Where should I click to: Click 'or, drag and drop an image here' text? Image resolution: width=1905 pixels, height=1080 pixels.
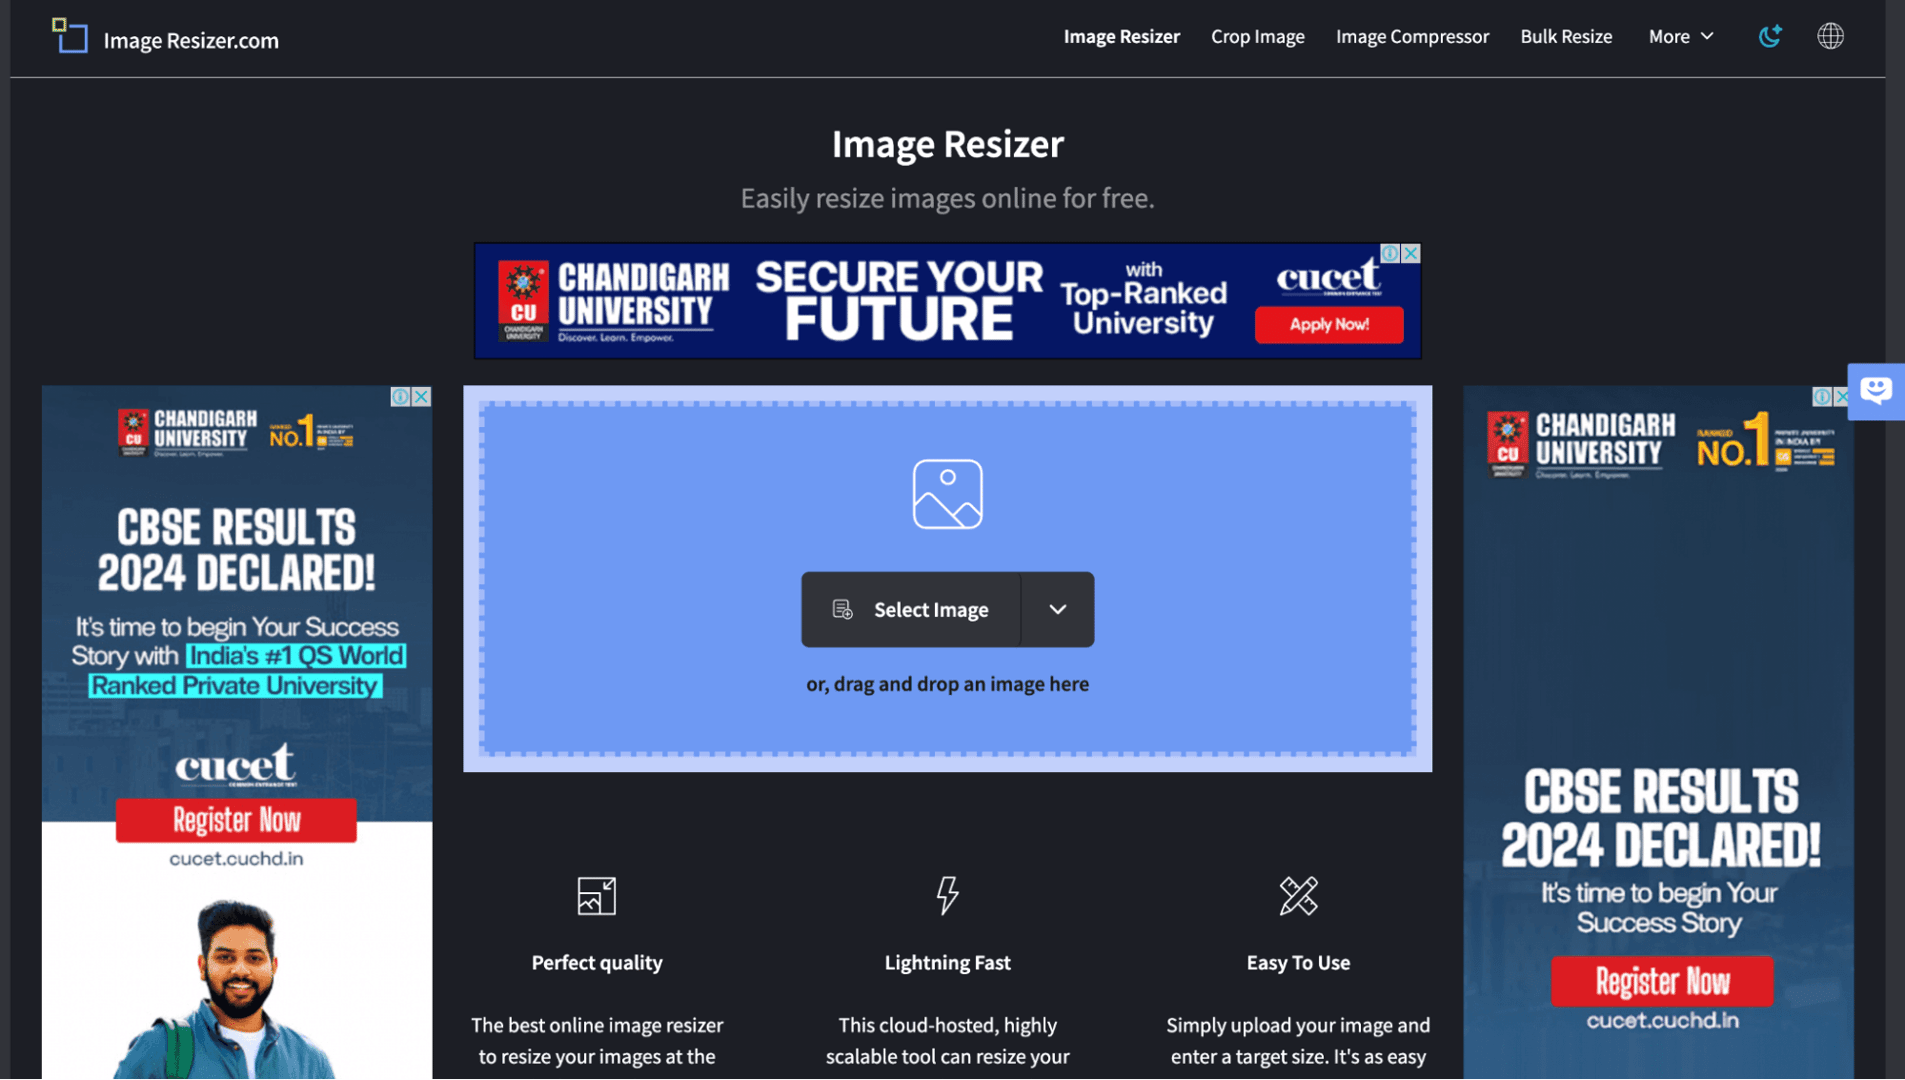pos(947,684)
